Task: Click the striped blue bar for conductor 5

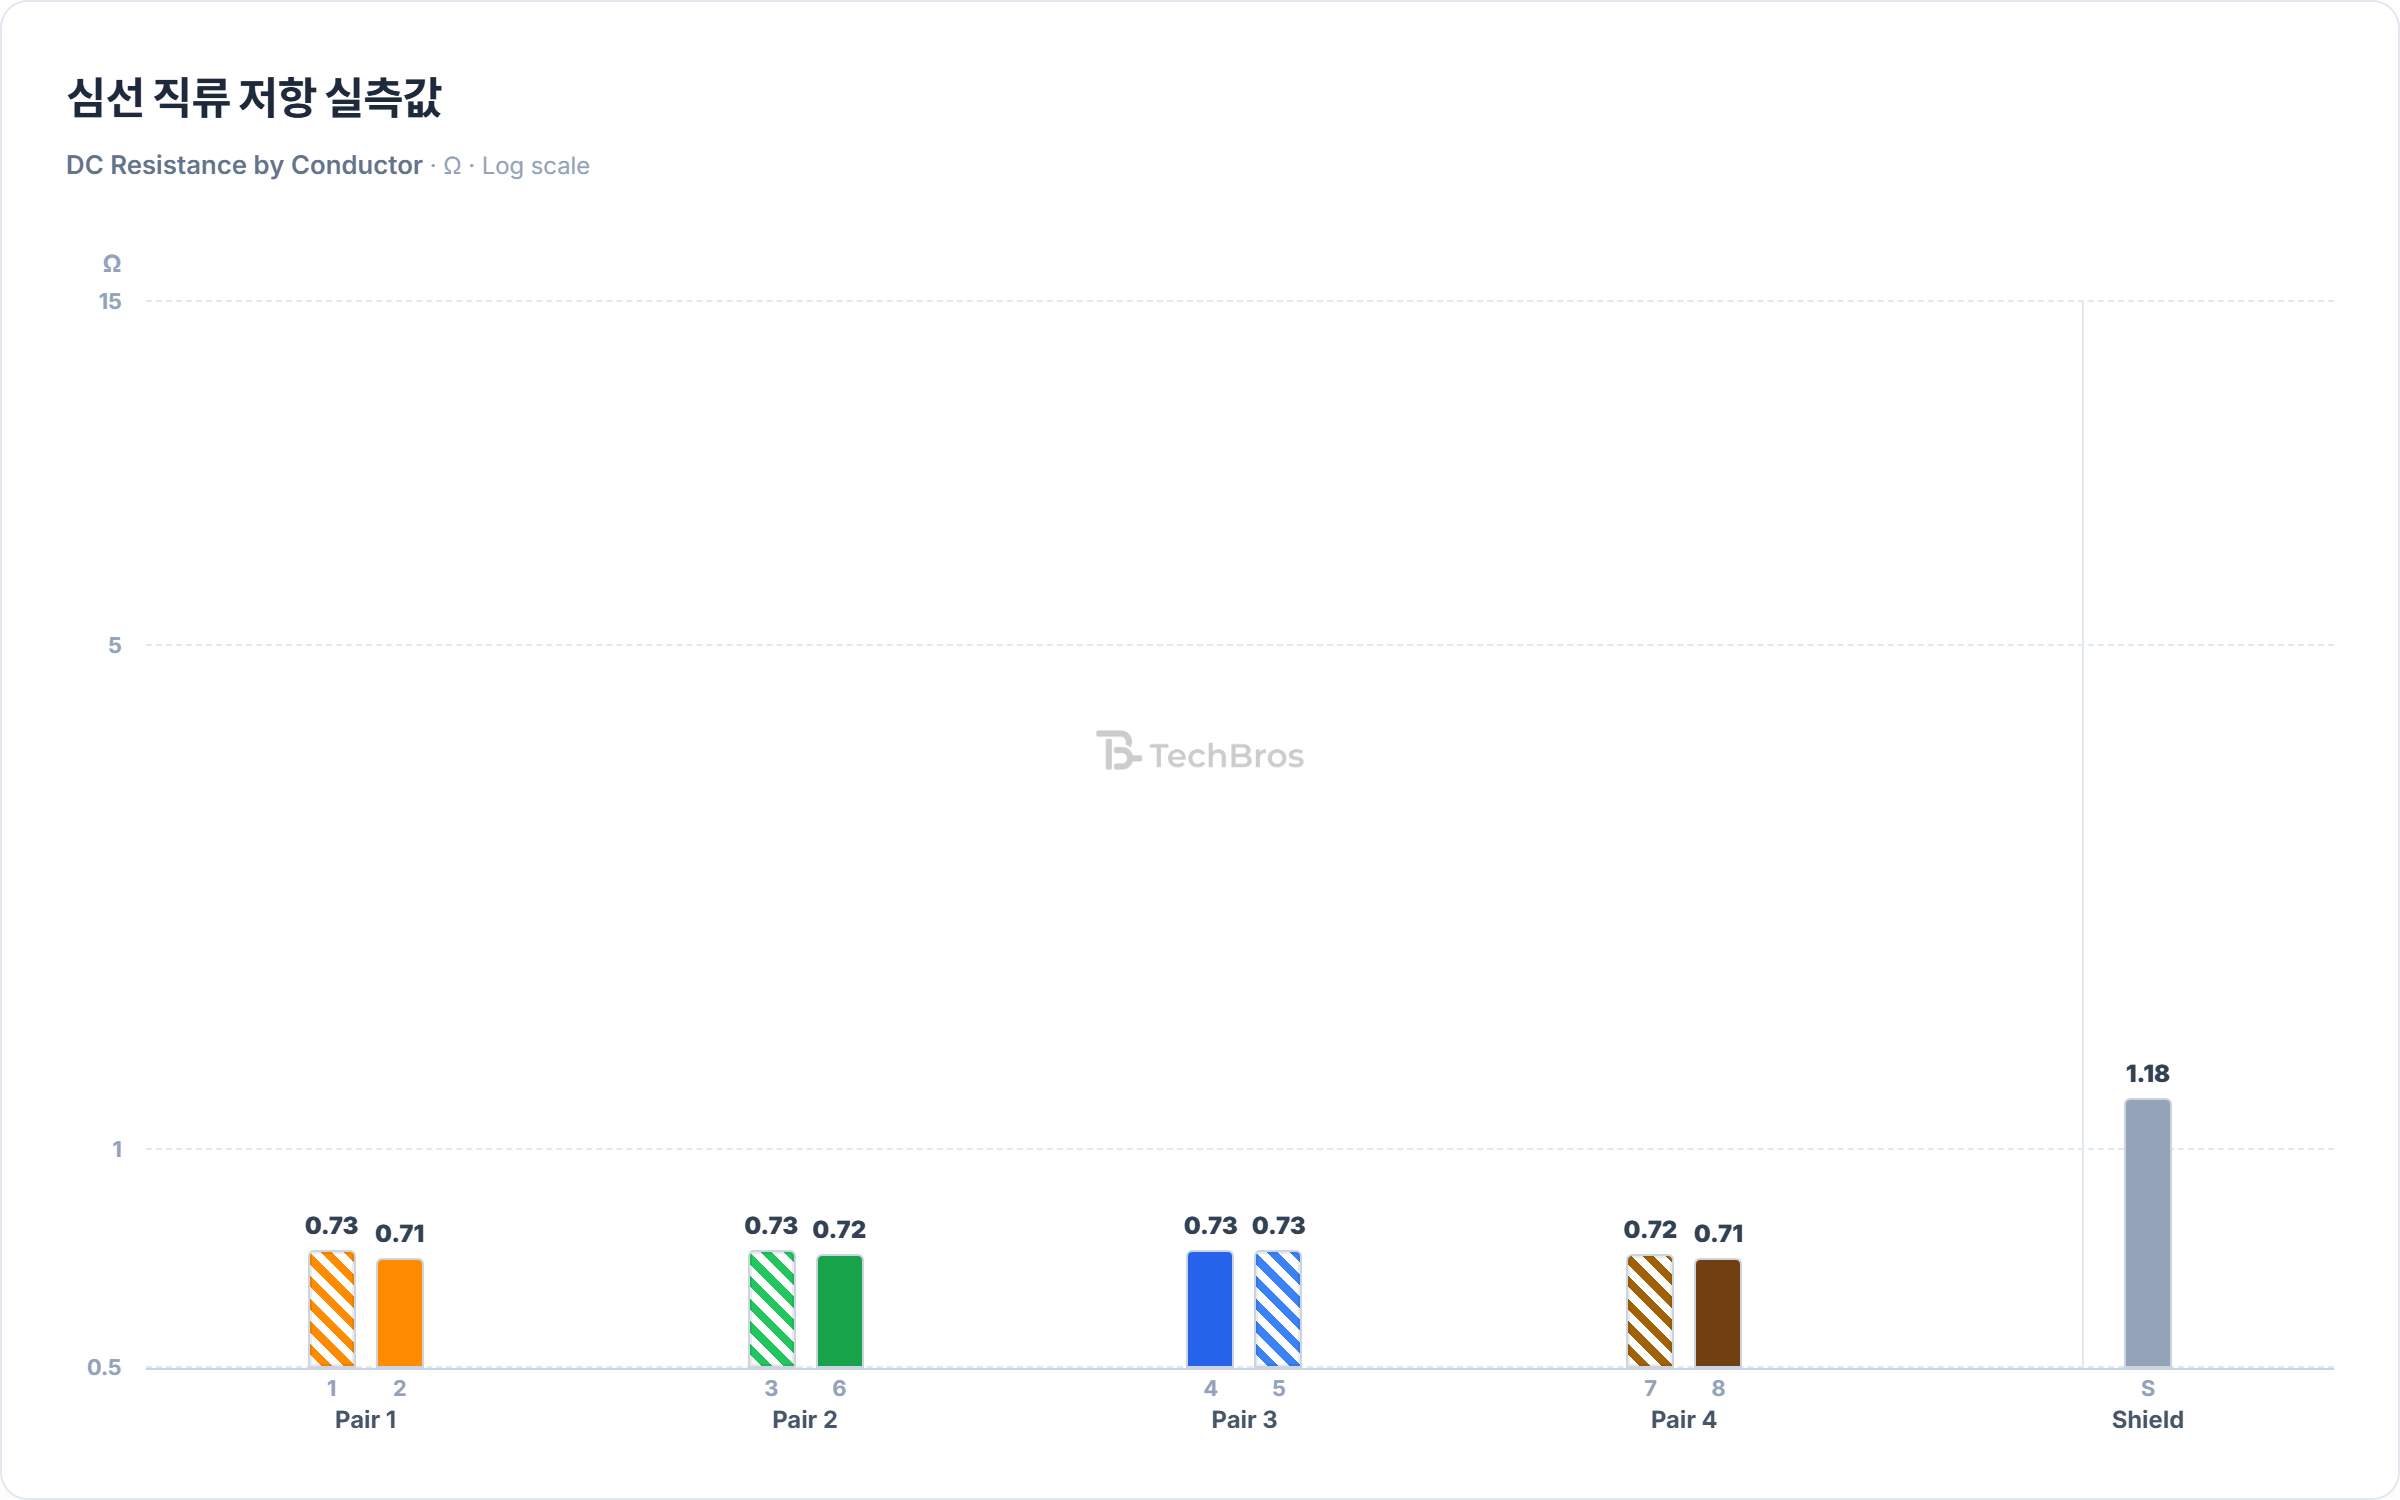Action: click(x=1278, y=1308)
